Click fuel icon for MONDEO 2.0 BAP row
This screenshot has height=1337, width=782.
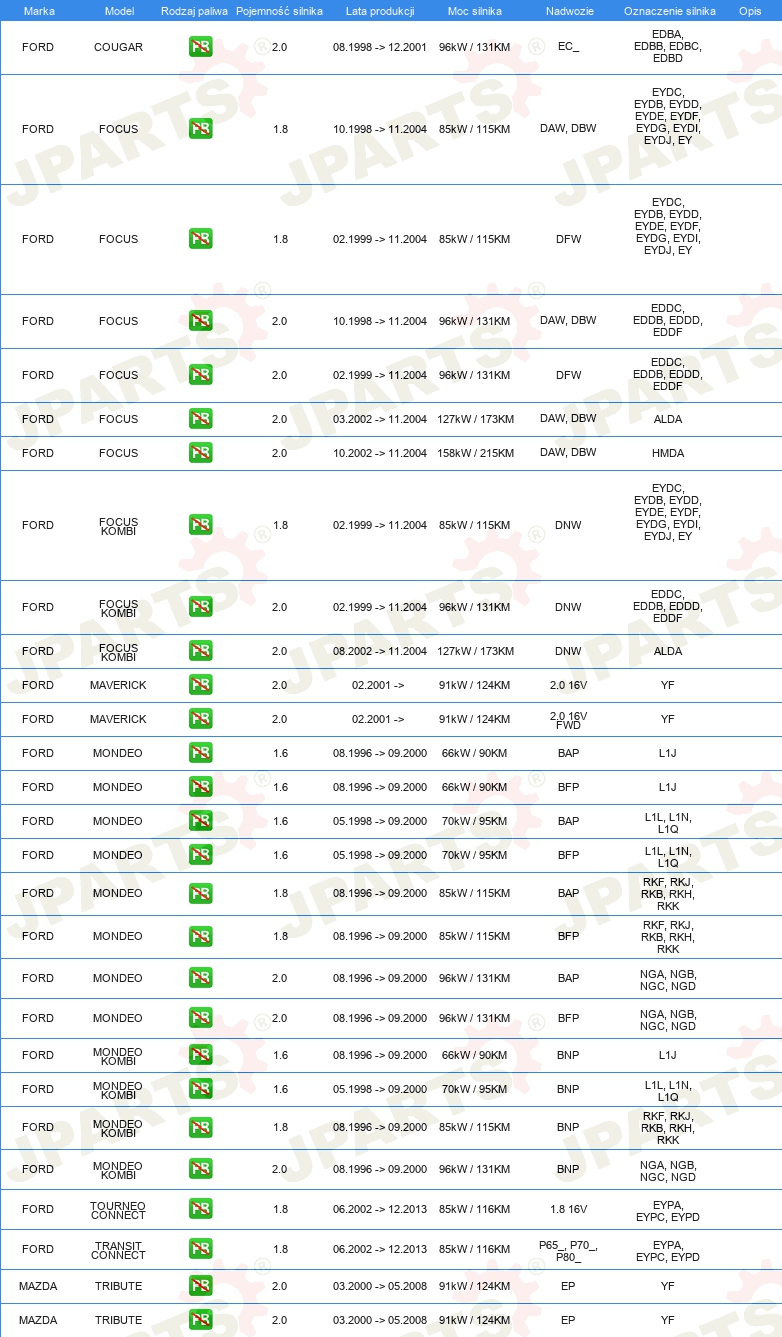tap(201, 978)
